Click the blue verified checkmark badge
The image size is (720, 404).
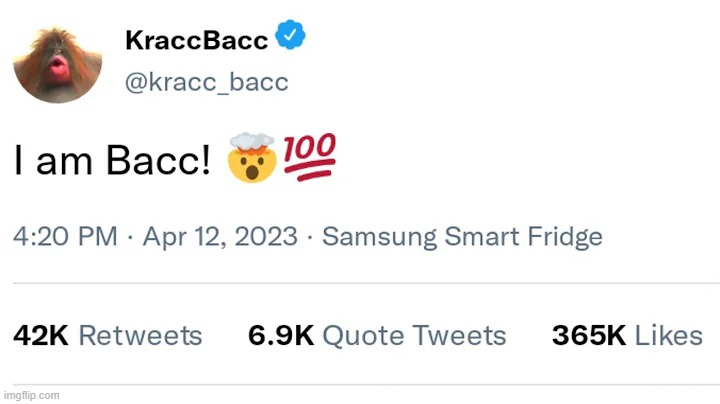(x=291, y=39)
